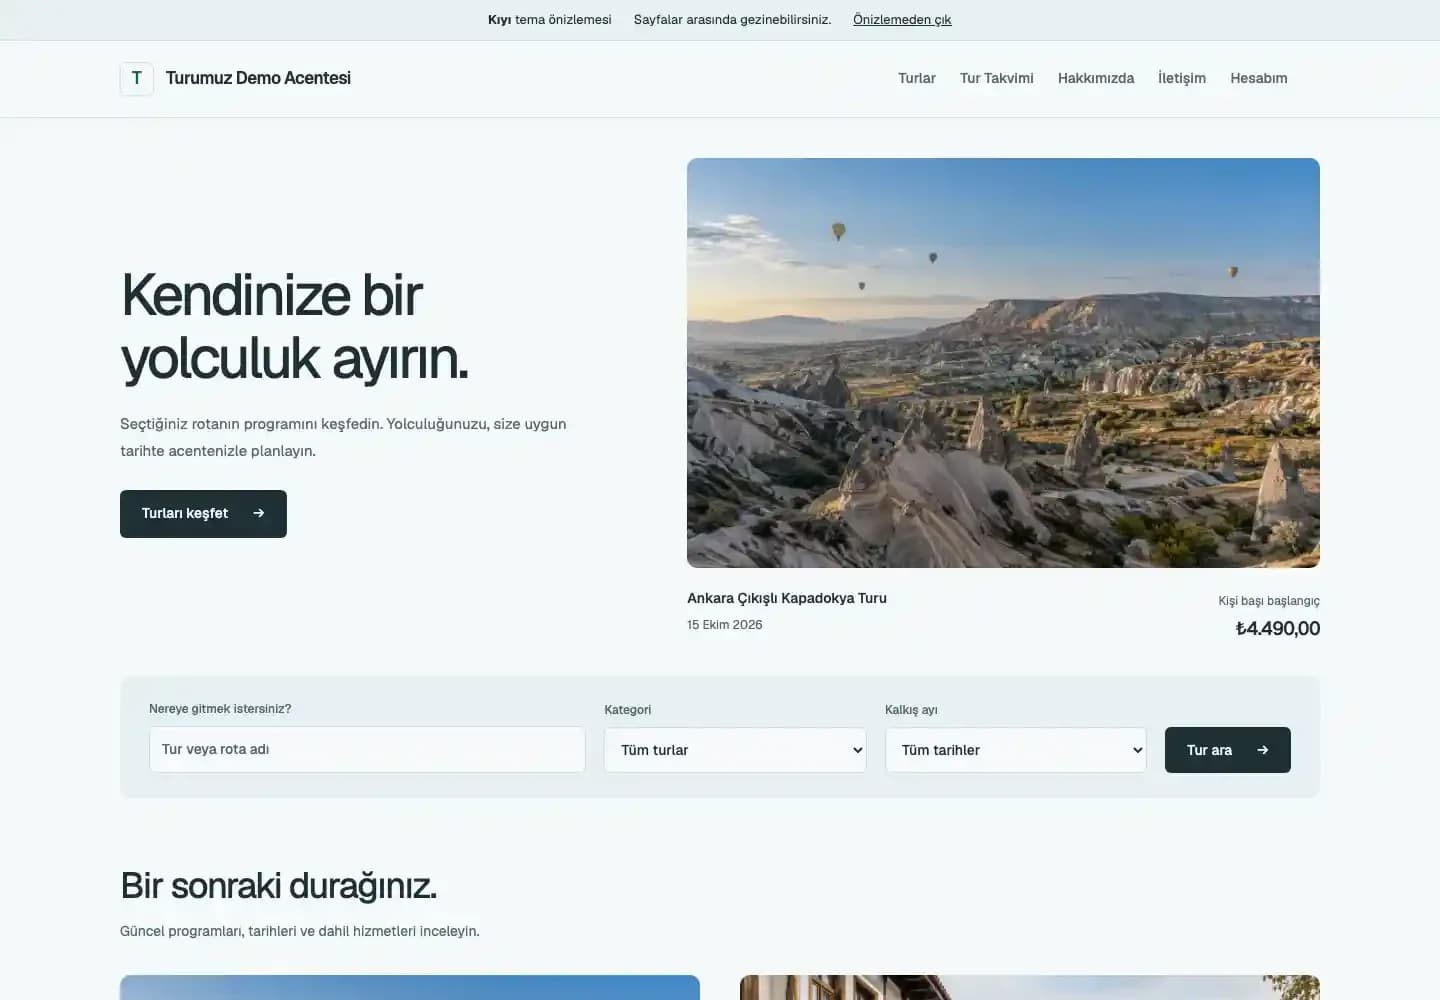Screen dimensions: 1440x1000
Task: Exit preview via Önizlemeden çık link
Action: point(902,20)
